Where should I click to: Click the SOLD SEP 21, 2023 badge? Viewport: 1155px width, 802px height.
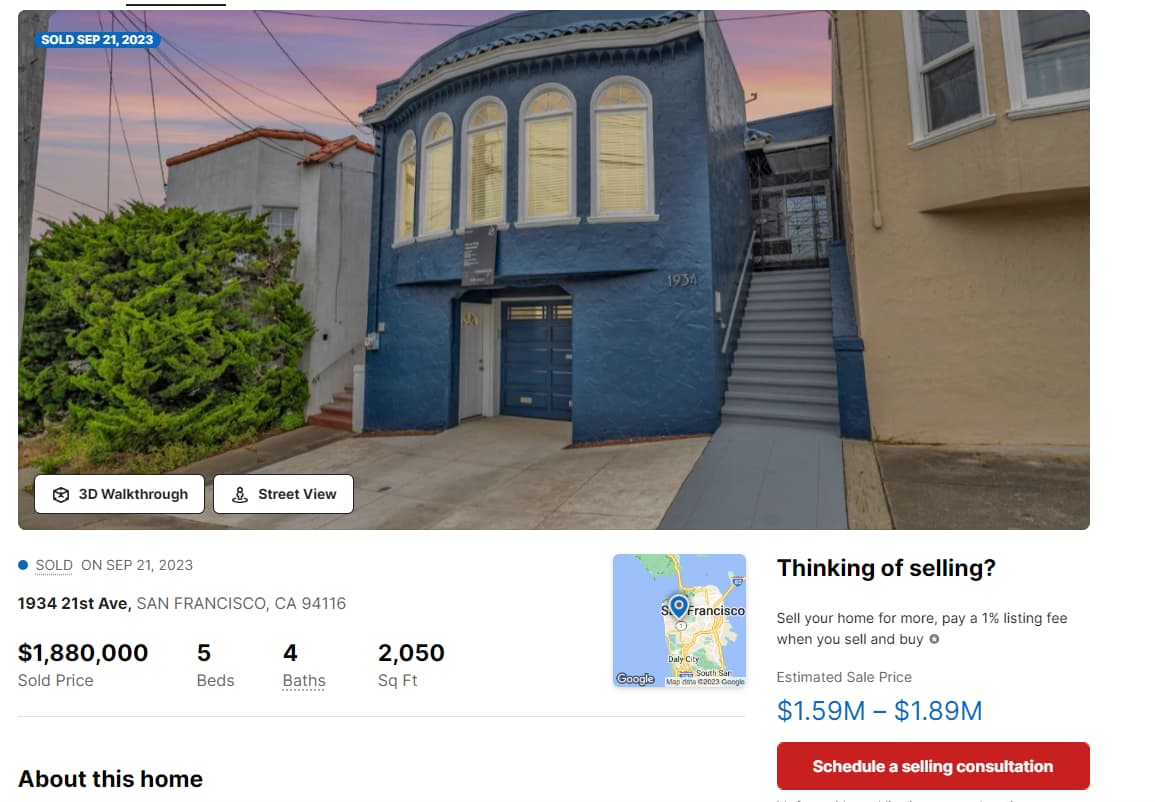click(97, 40)
